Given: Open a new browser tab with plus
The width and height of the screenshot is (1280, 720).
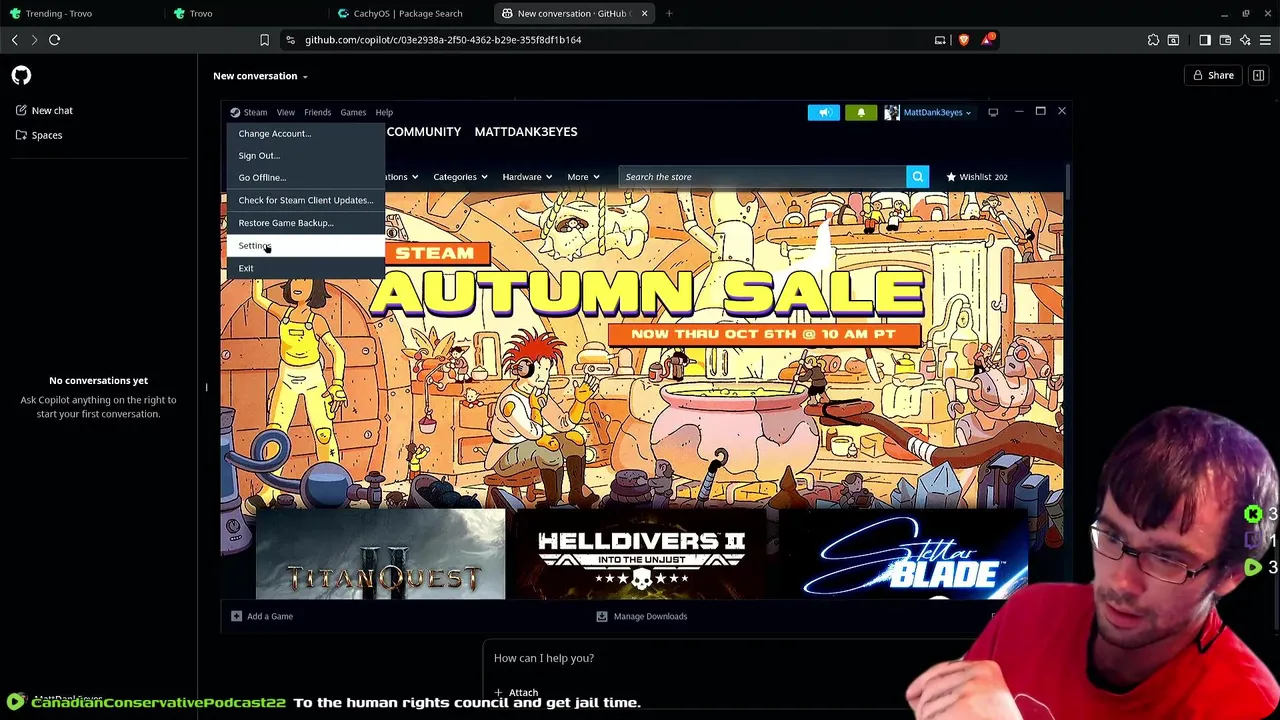Looking at the screenshot, I should (x=669, y=13).
